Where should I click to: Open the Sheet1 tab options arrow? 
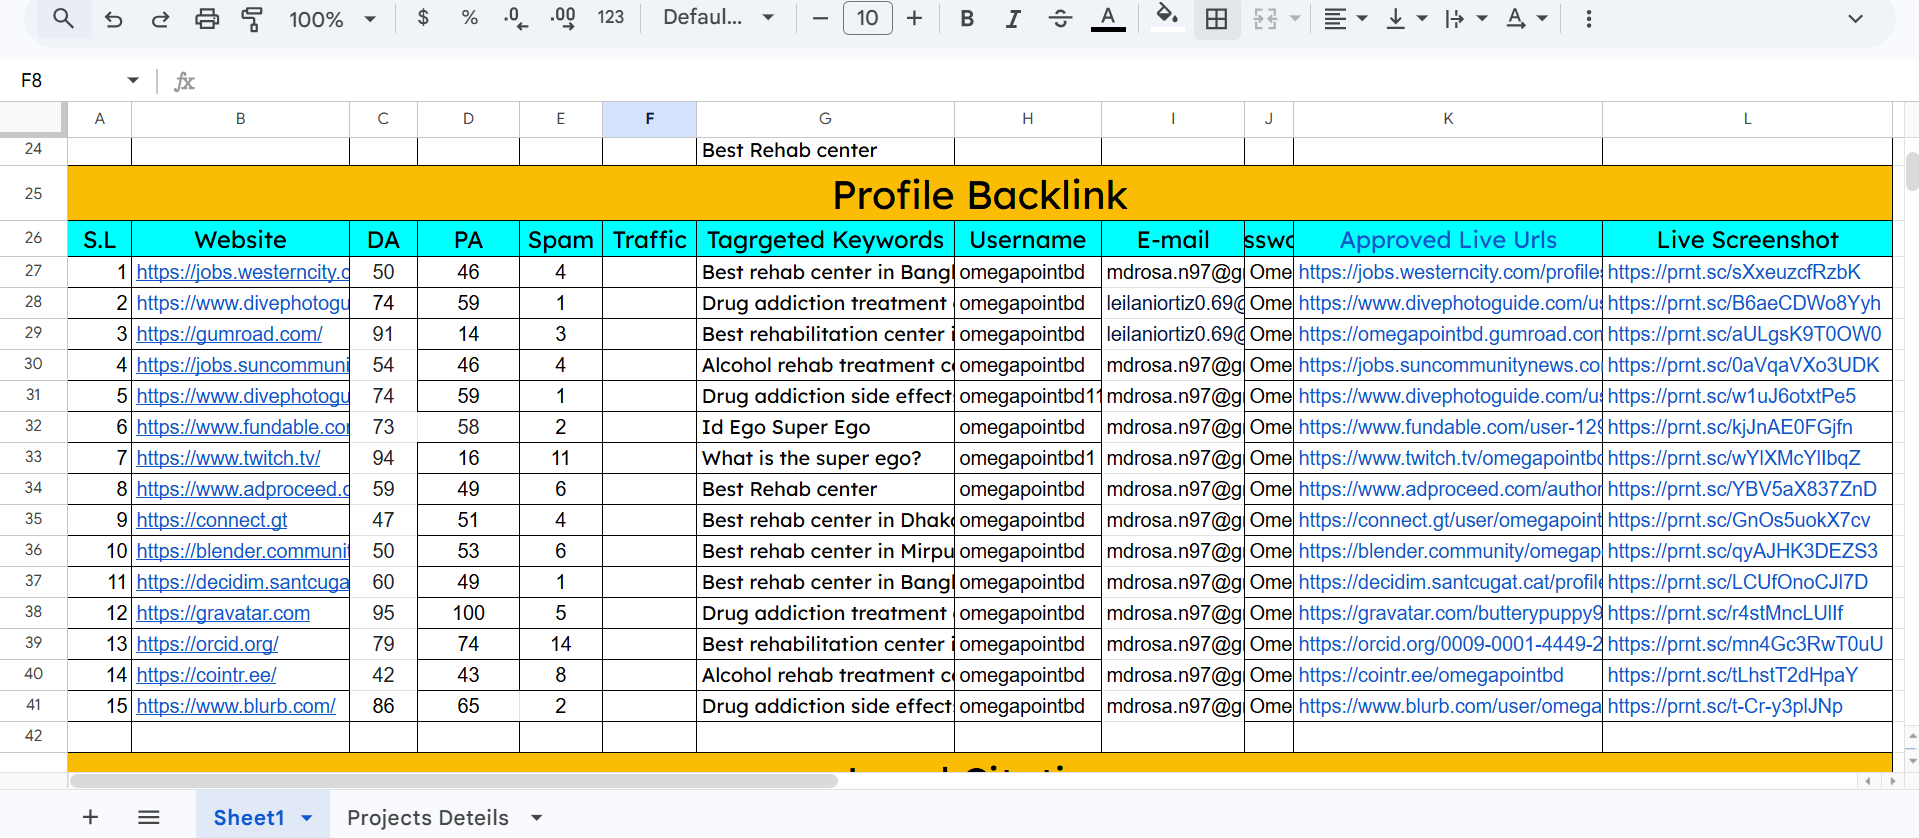pos(307,818)
